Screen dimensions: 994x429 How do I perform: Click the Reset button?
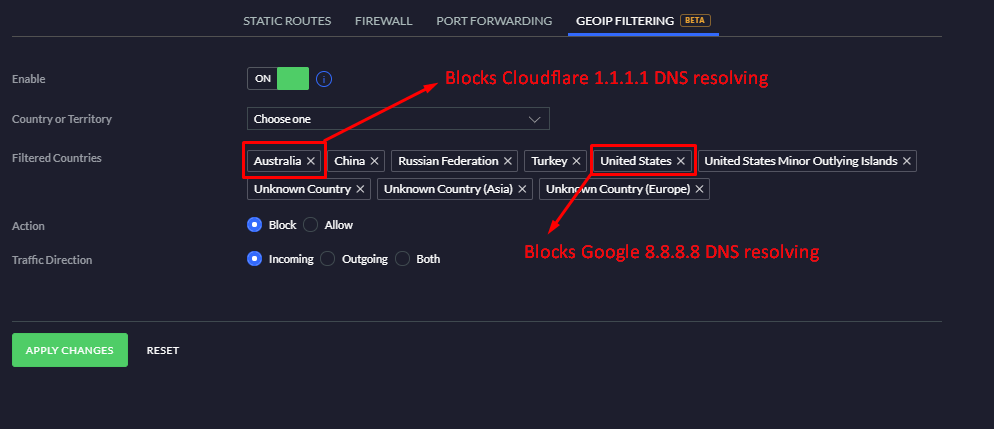(x=163, y=350)
